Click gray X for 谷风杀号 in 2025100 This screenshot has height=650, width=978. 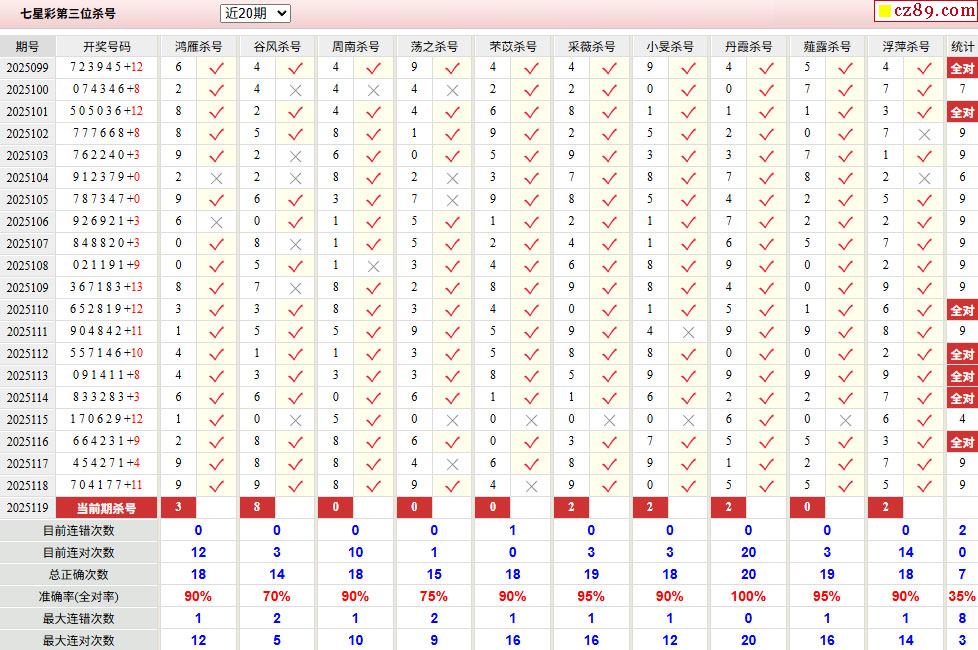295,90
